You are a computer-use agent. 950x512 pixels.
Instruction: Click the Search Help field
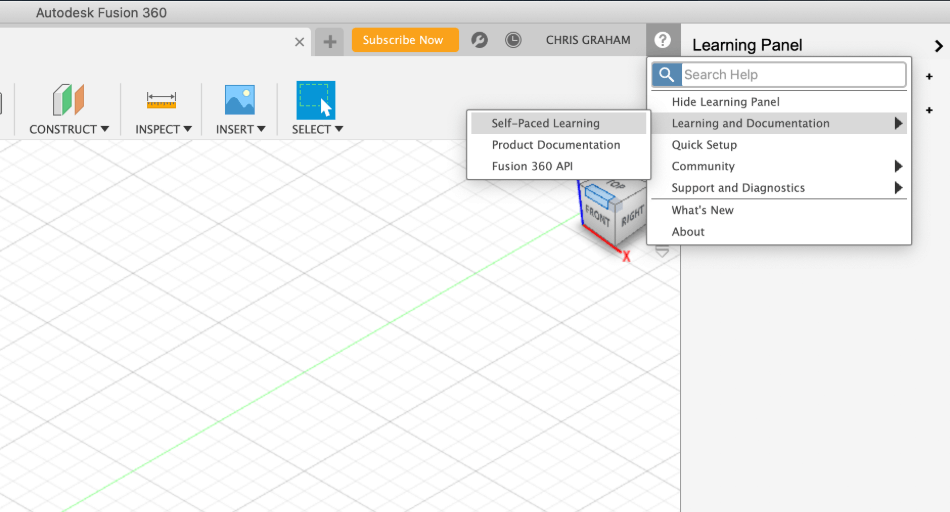tap(794, 75)
